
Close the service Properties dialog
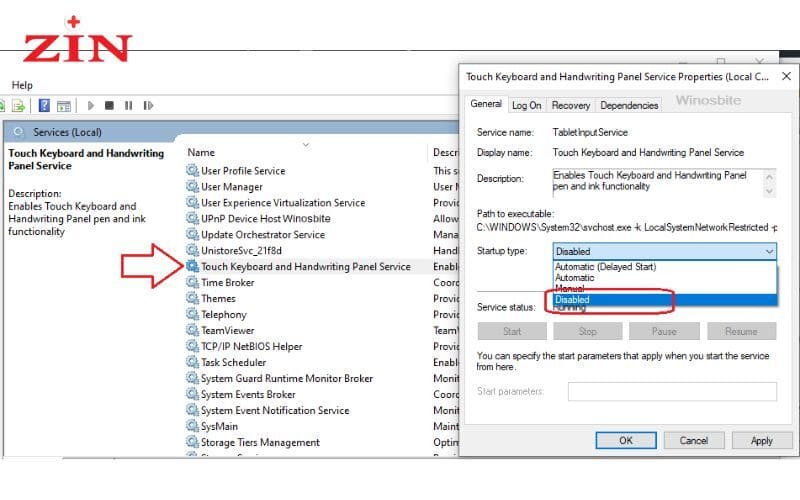(786, 77)
